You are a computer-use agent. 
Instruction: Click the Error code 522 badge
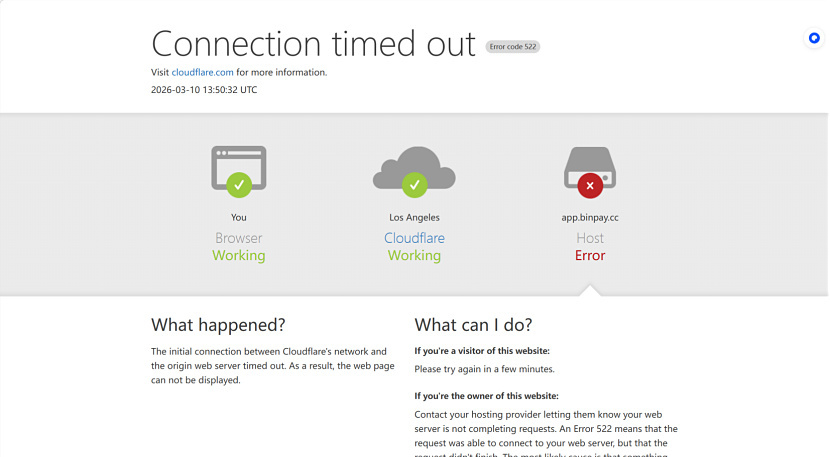[x=512, y=47]
